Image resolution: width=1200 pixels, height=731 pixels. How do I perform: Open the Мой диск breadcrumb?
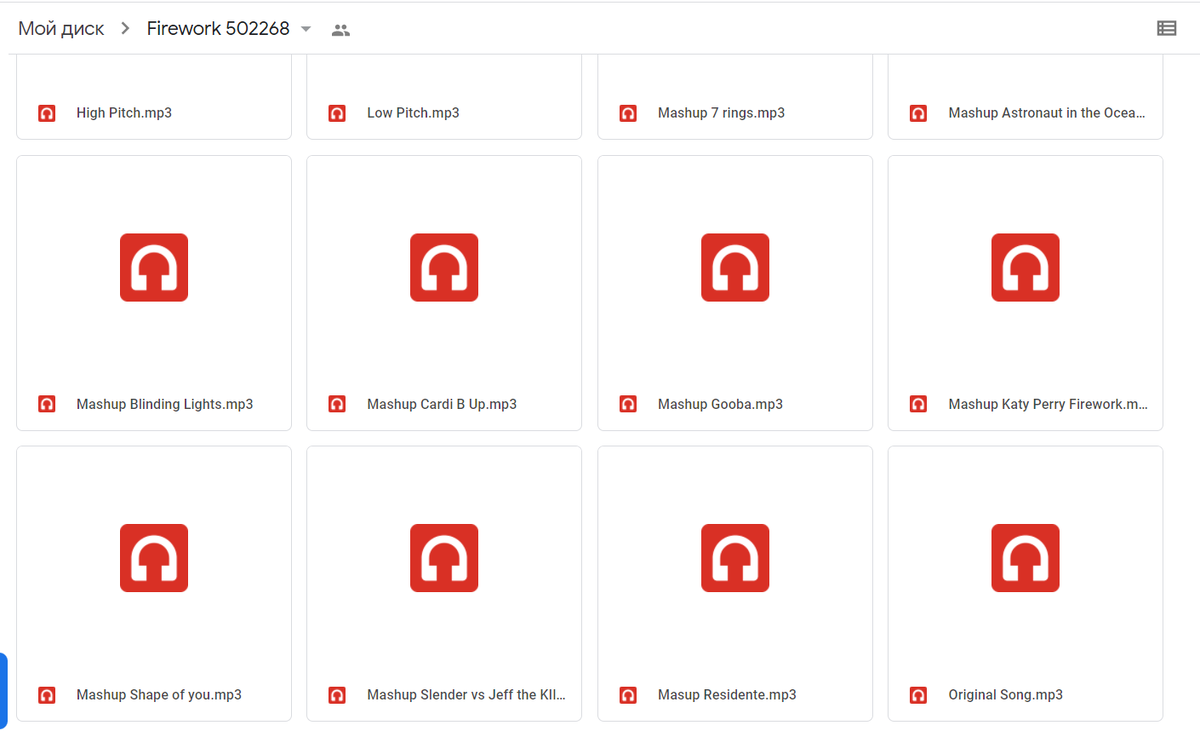(x=61, y=29)
